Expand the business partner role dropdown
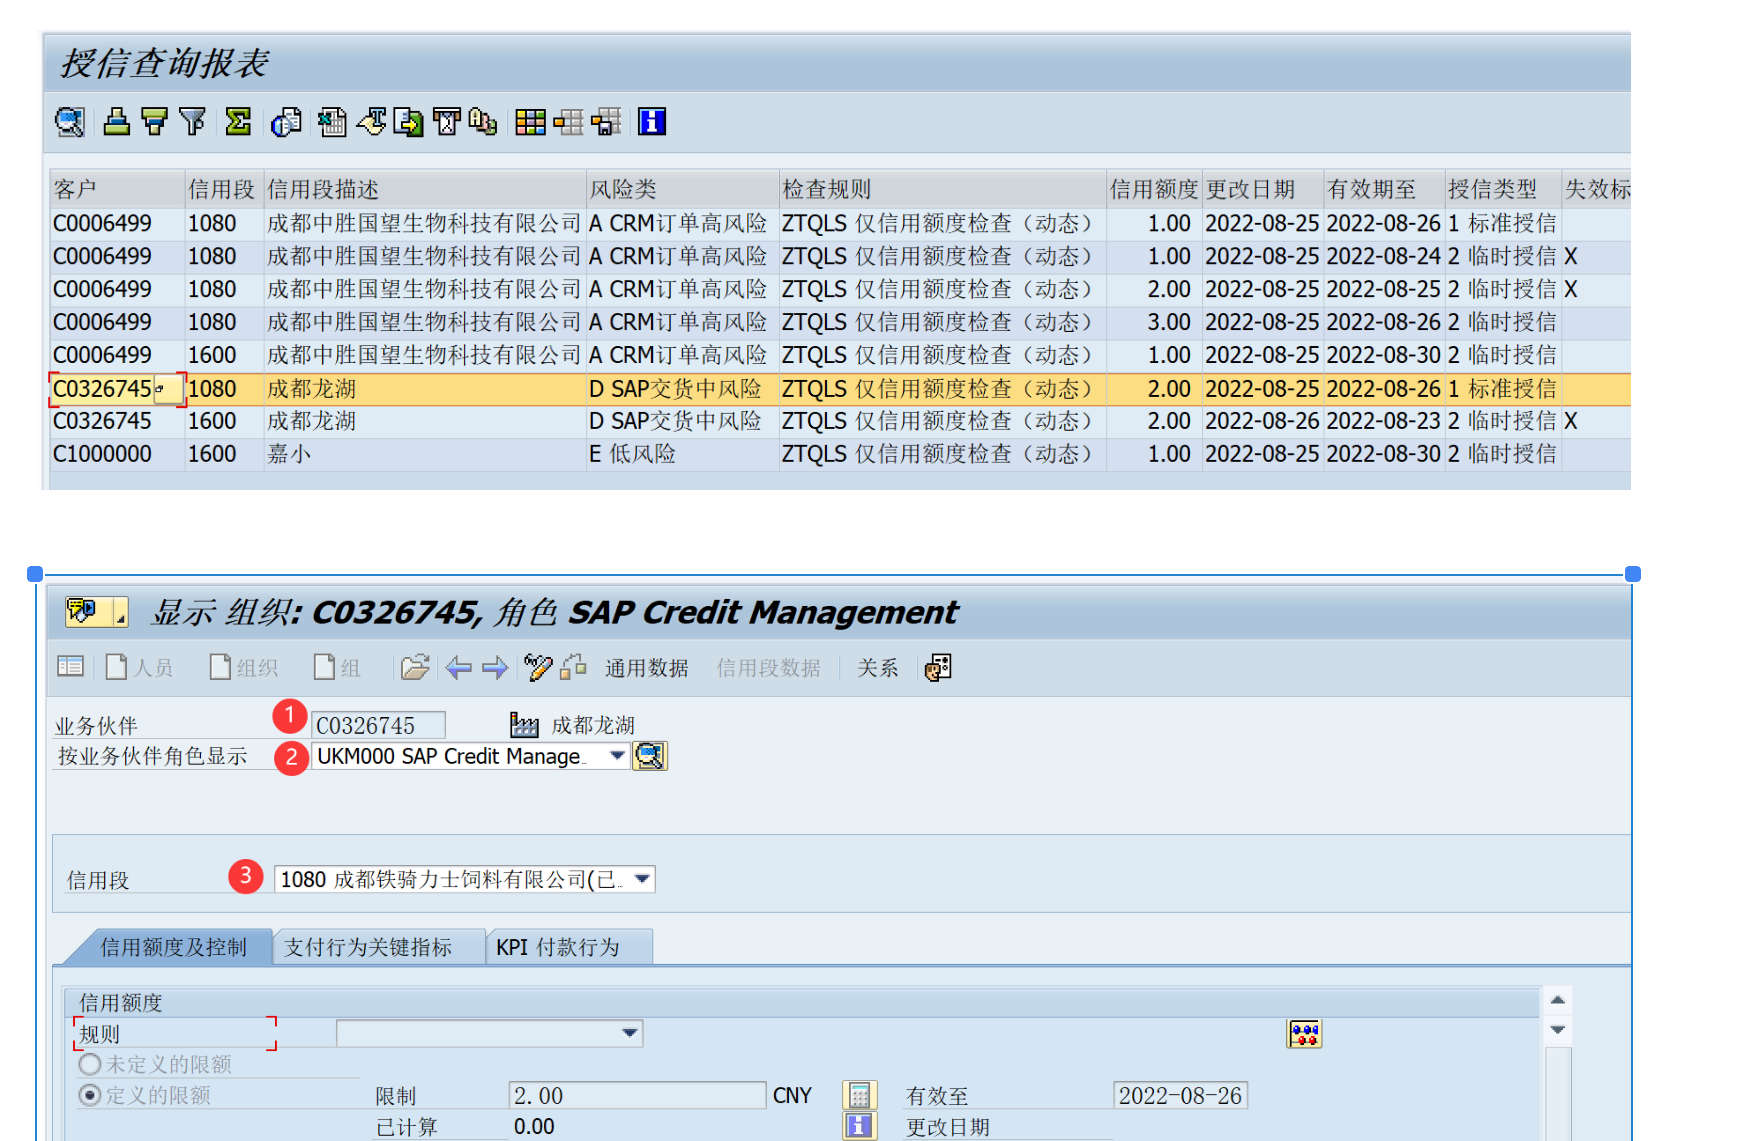The width and height of the screenshot is (1750, 1141). coord(617,756)
